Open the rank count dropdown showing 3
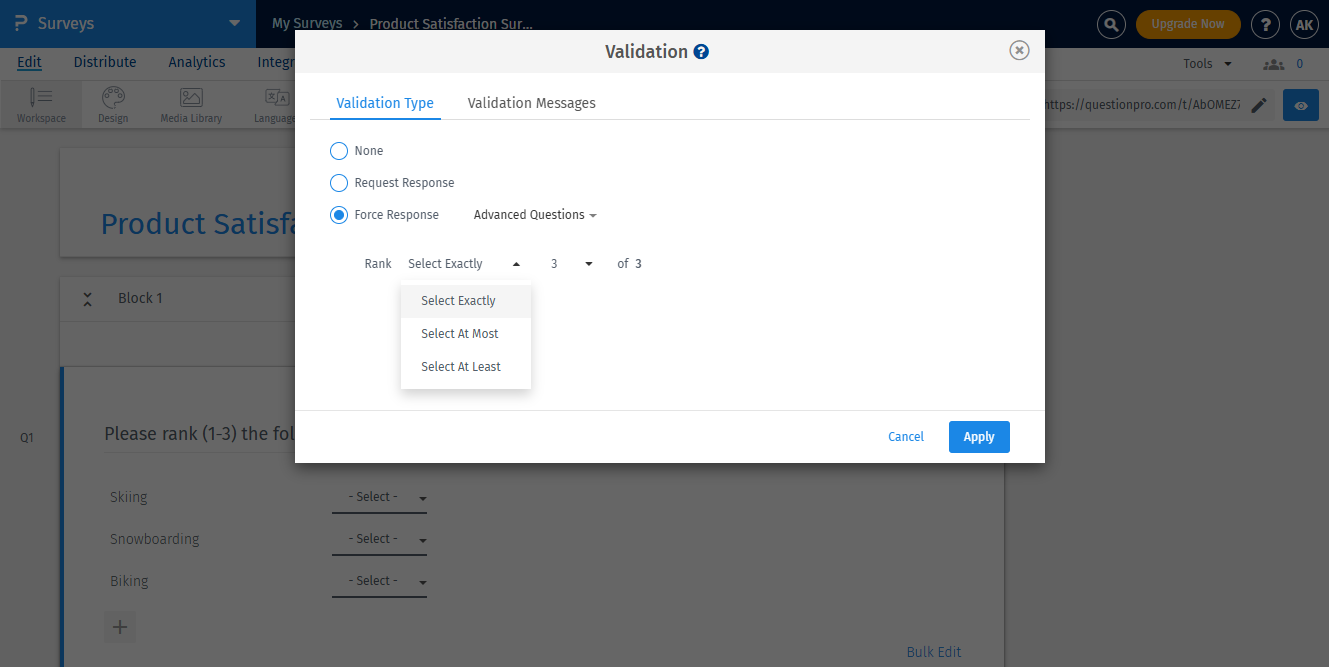 click(x=568, y=263)
